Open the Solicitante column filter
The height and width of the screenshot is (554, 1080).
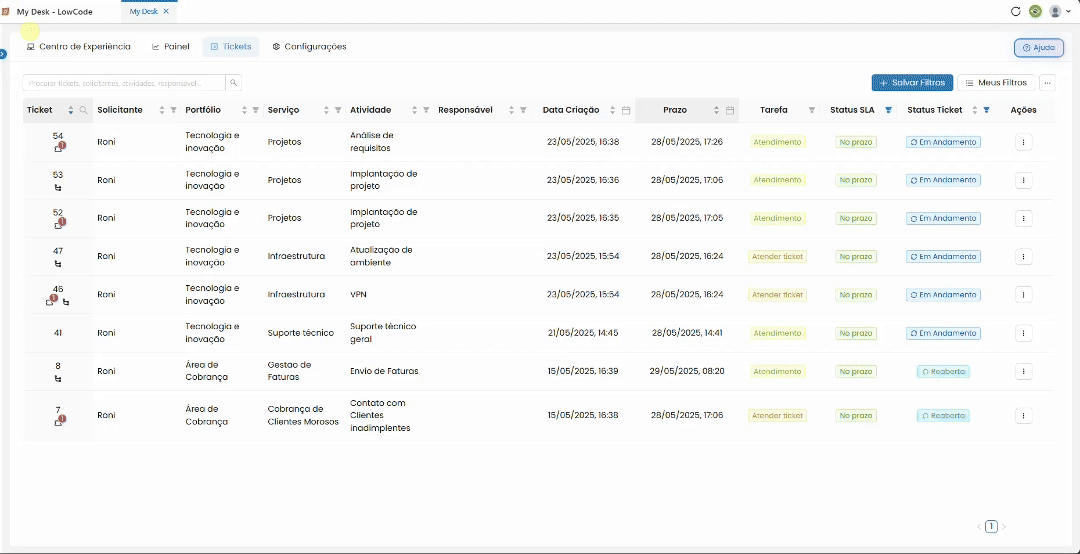click(174, 110)
